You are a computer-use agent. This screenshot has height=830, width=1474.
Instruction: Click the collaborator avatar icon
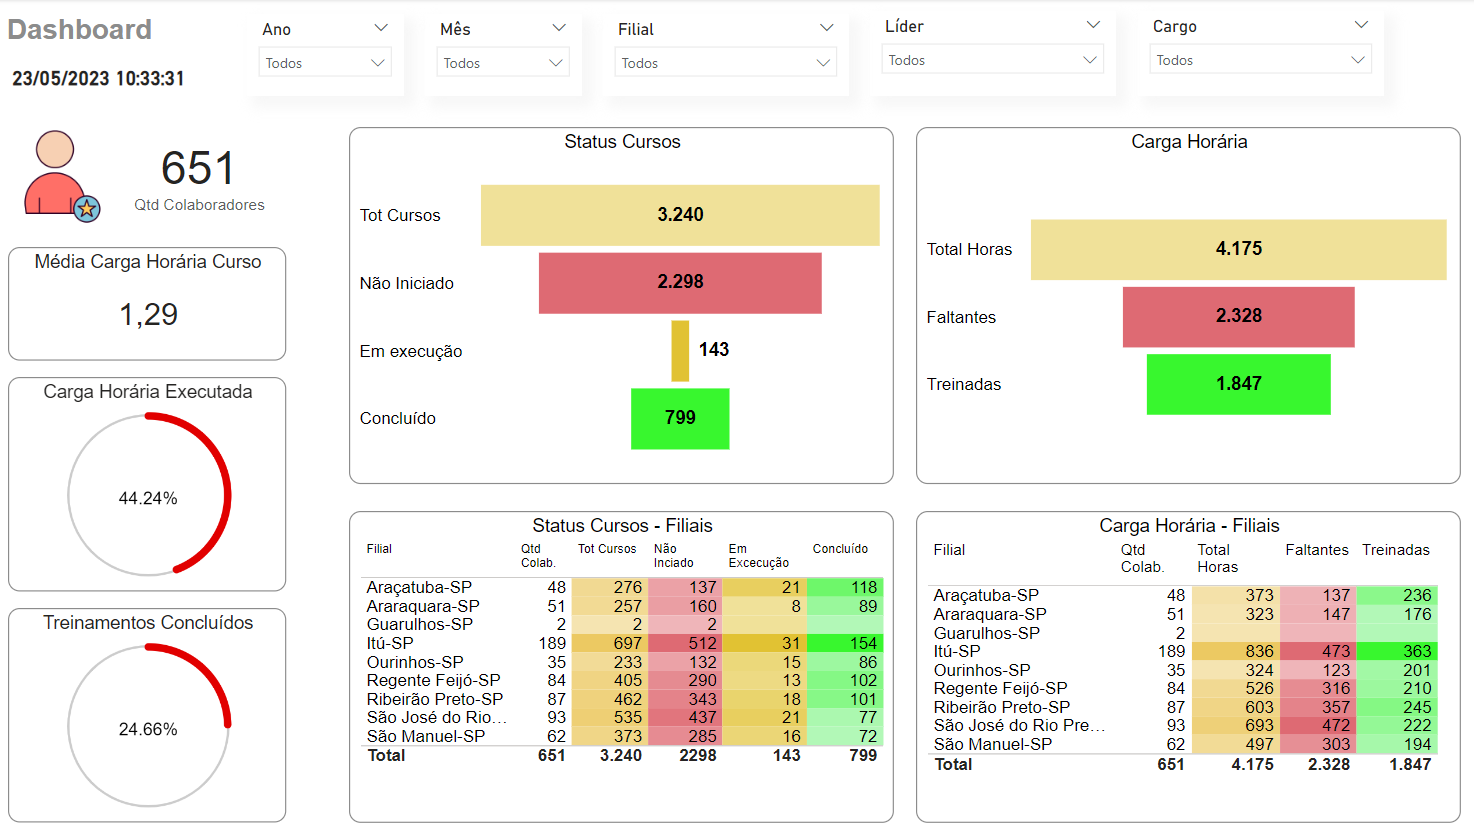(x=55, y=173)
